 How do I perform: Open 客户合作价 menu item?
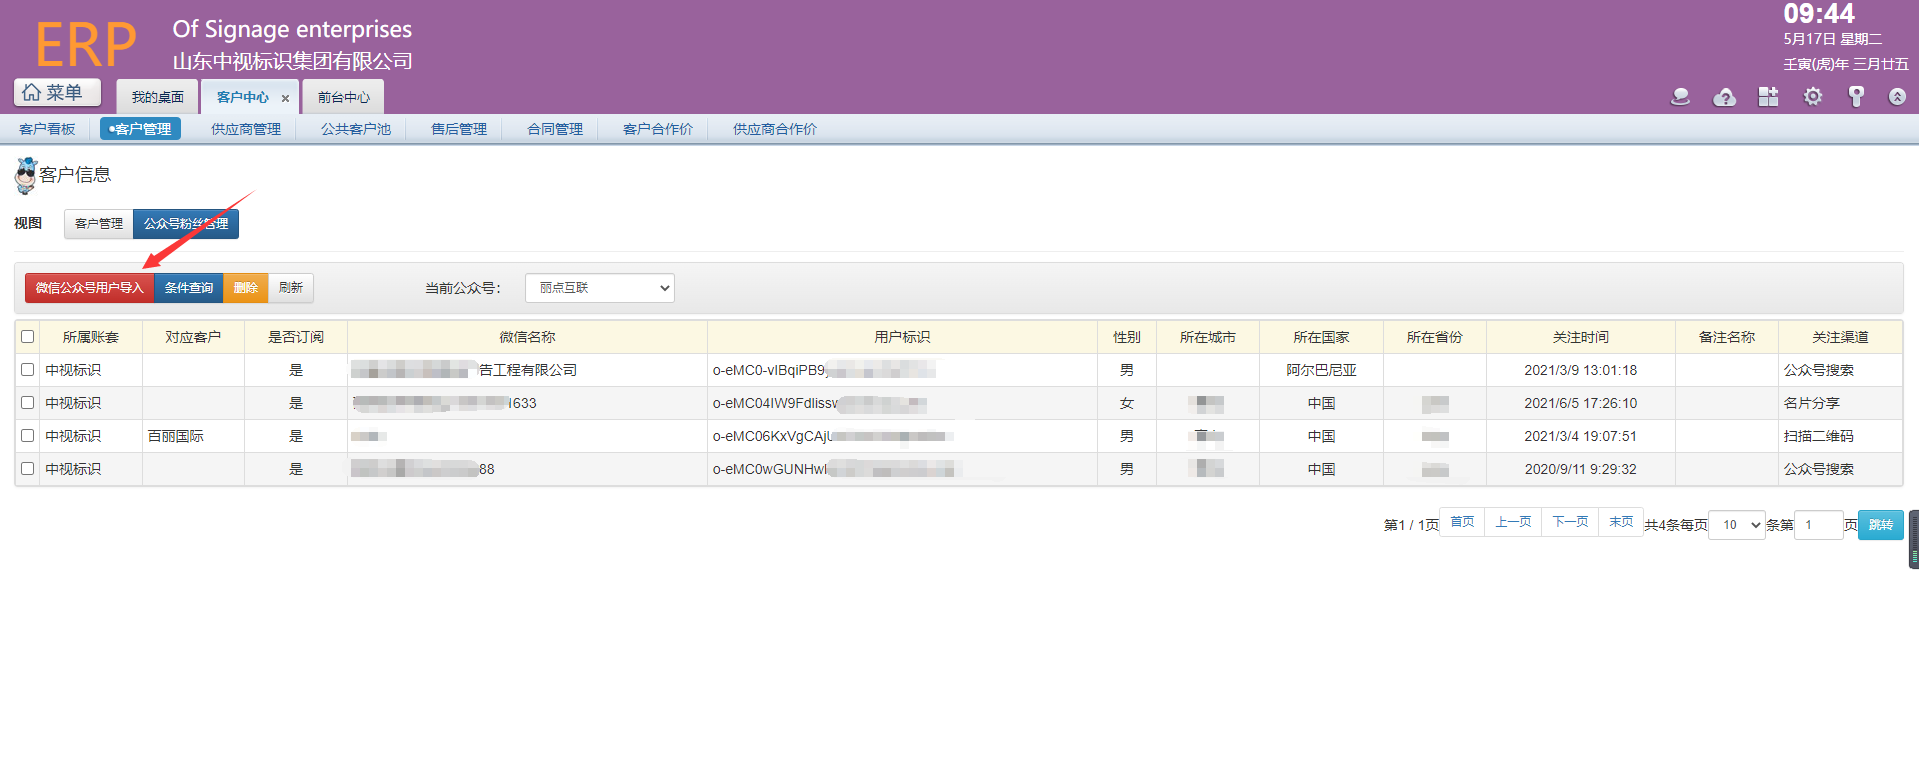658,129
